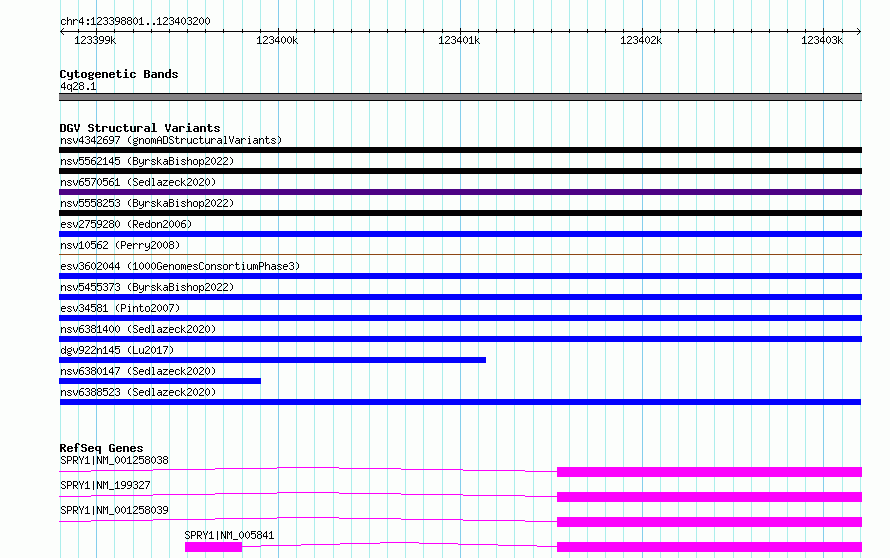Click the blue esv3602044 variant bar
890x558 pixels.
click(x=460, y=276)
